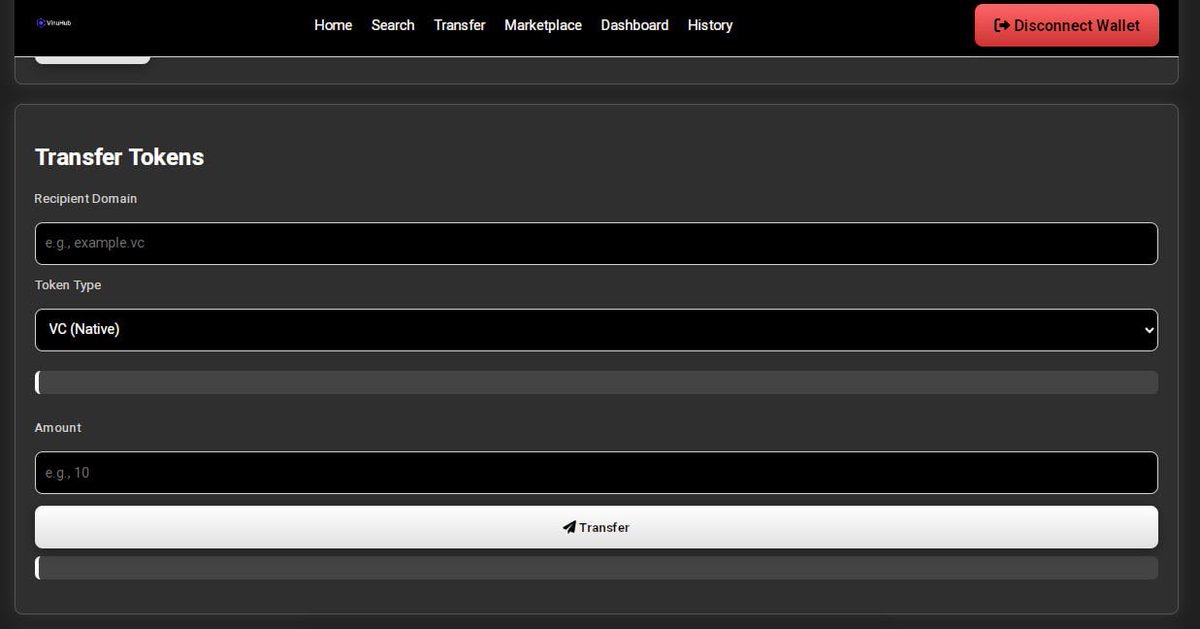
Task: Click the Token Type label
Action: point(68,285)
